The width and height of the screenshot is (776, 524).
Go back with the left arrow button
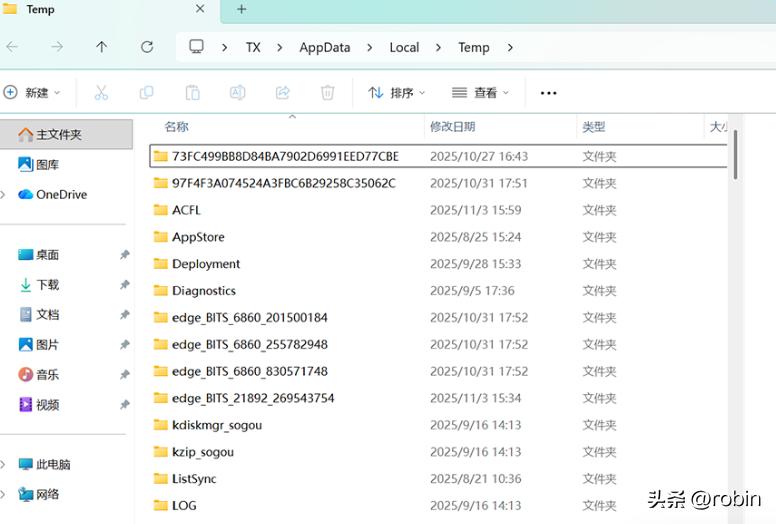click(x=12, y=47)
